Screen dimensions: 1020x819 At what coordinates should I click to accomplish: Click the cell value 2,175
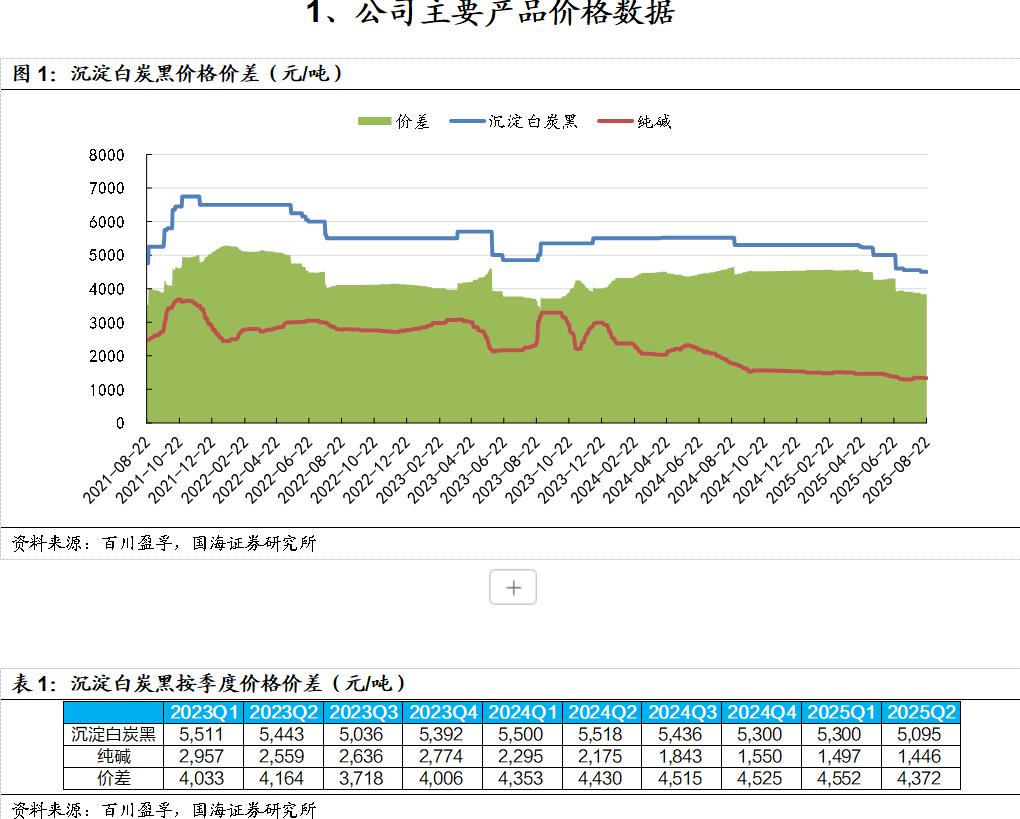pos(600,757)
